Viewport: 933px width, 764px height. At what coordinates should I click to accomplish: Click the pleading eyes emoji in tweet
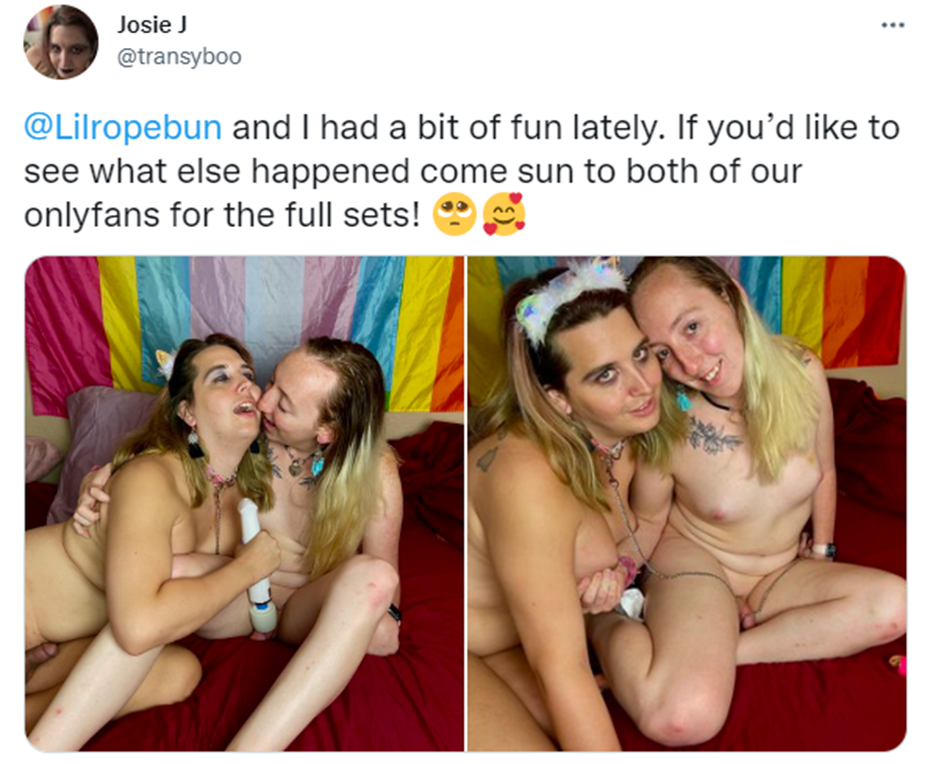(455, 214)
